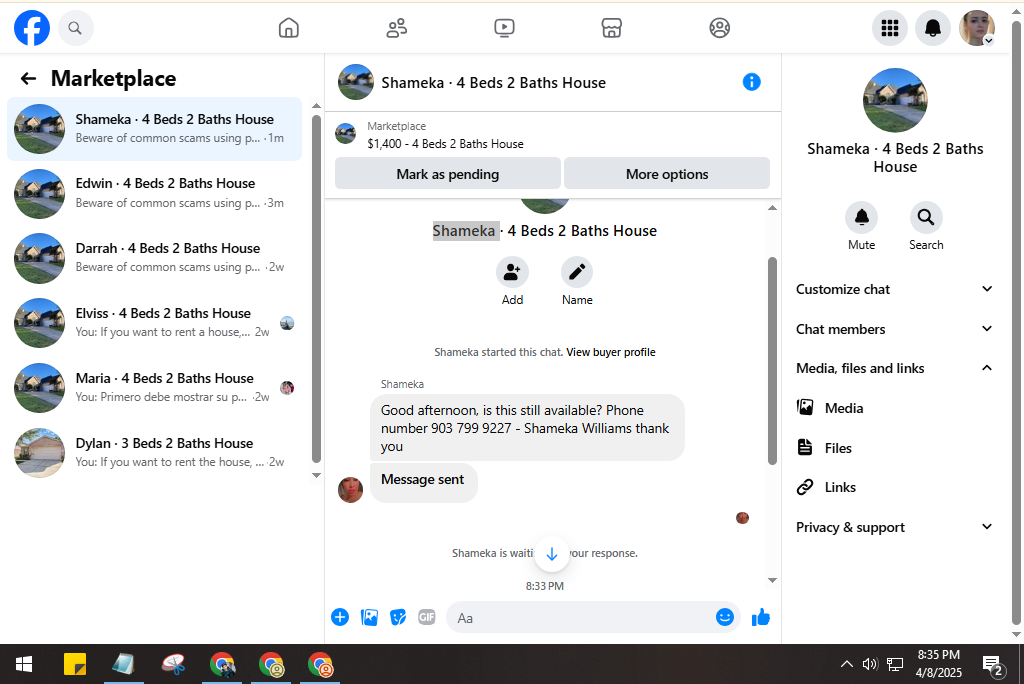Search in conversation magnifier icon
The width and height of the screenshot is (1024, 684).
tap(925, 217)
